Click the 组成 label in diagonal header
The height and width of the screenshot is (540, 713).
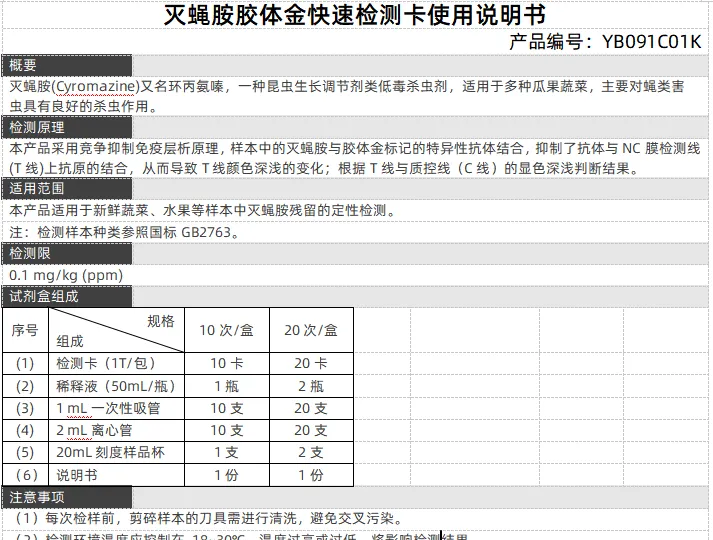coord(70,341)
